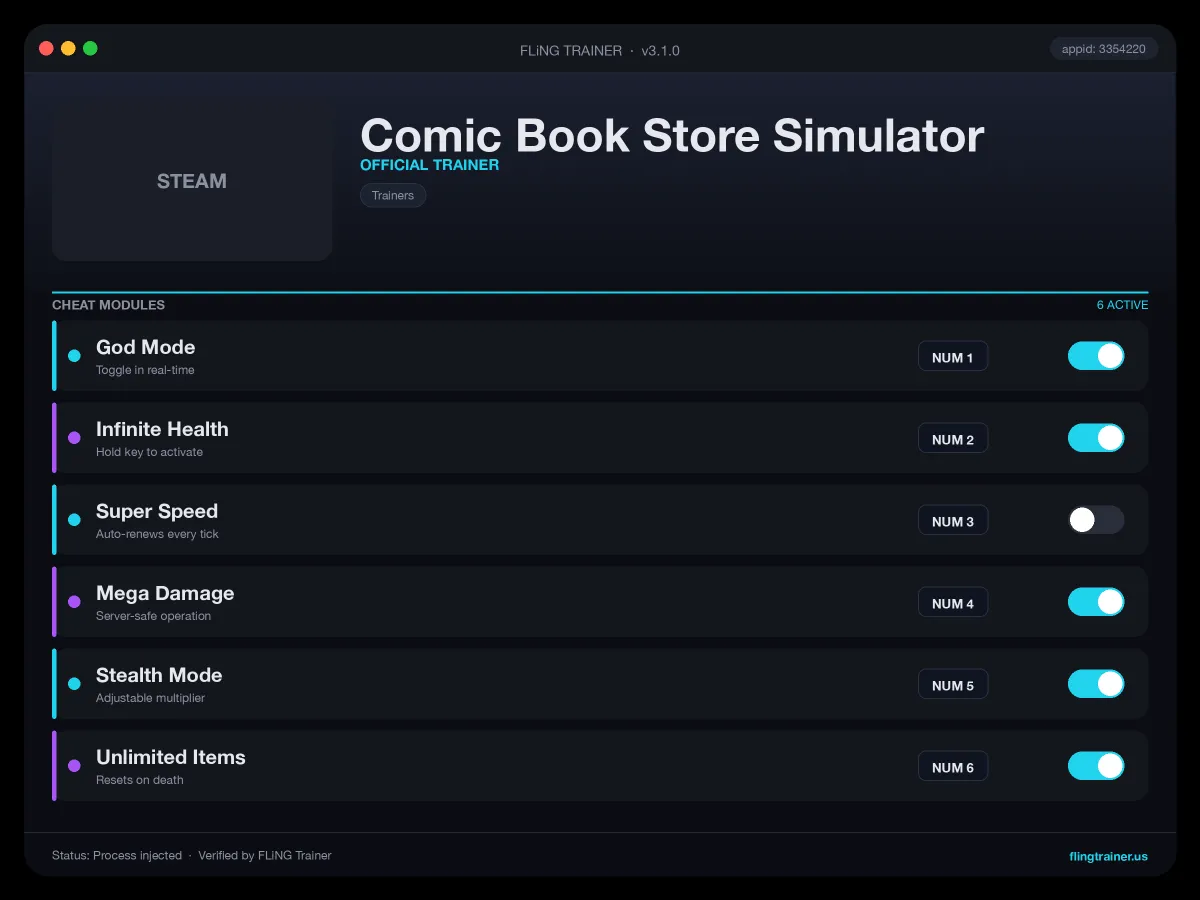1200x900 pixels.
Task: Click the Unlimited Items title text
Action: point(171,757)
